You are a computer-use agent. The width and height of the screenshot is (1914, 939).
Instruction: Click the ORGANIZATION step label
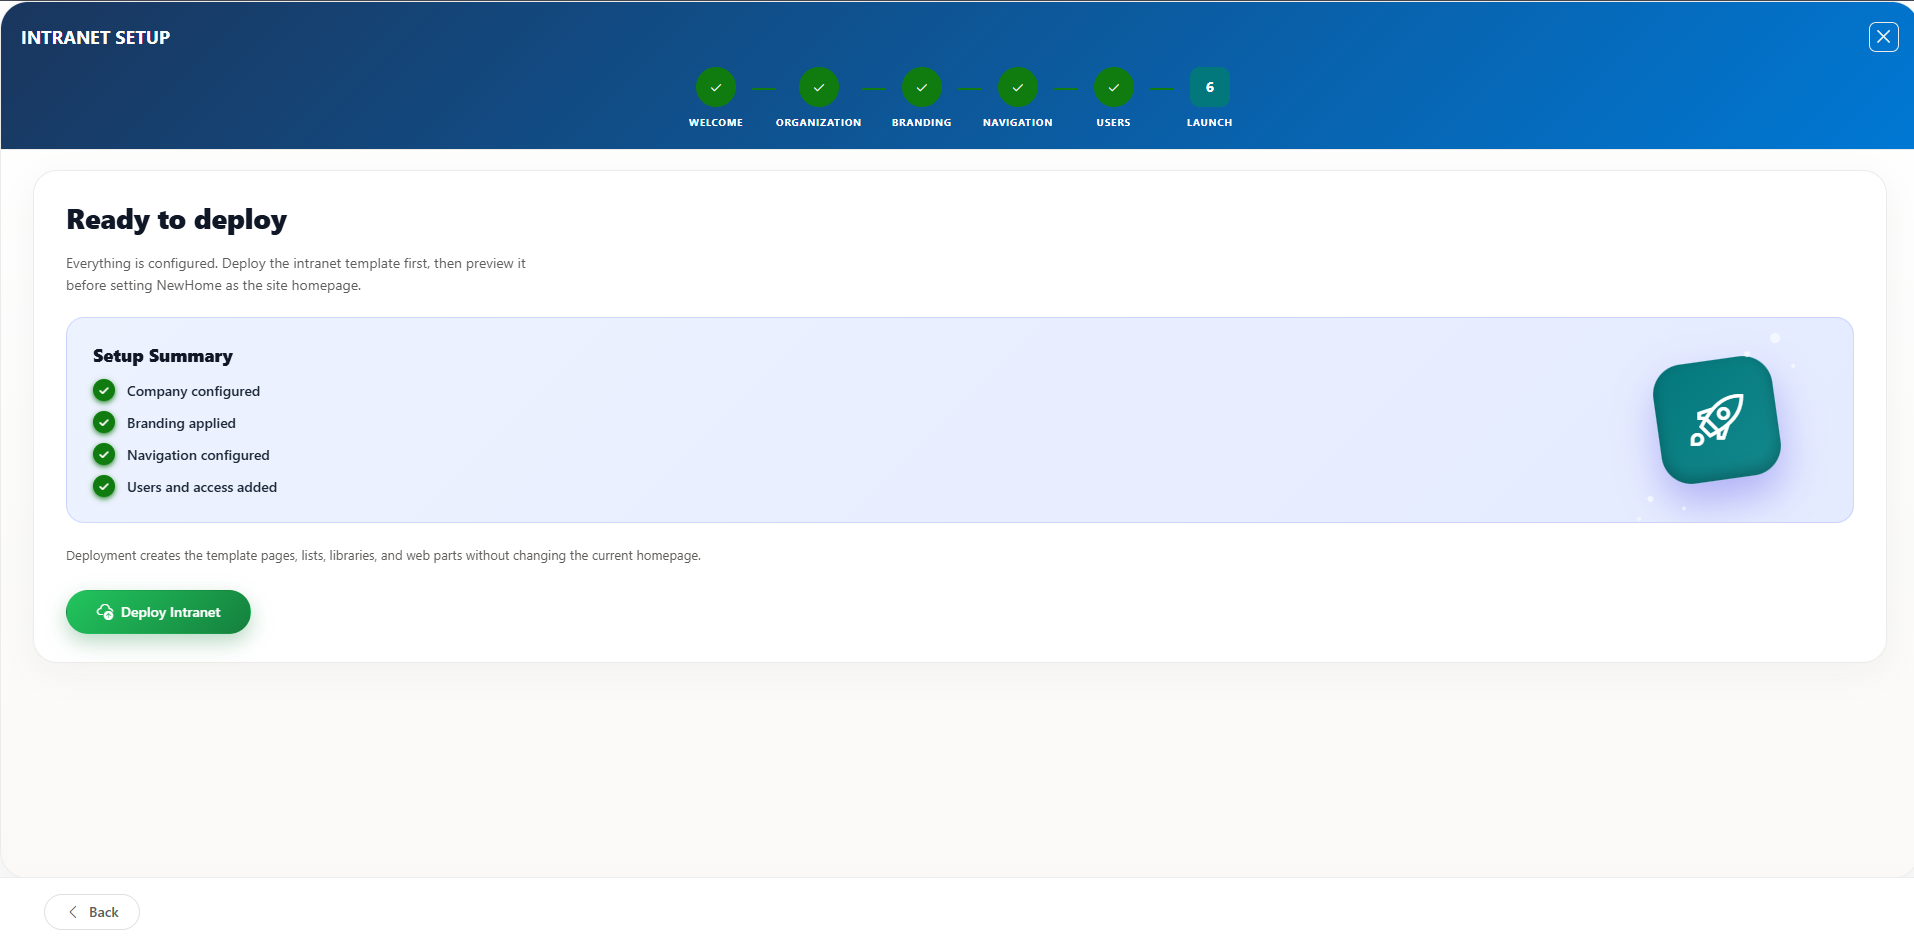click(x=819, y=123)
